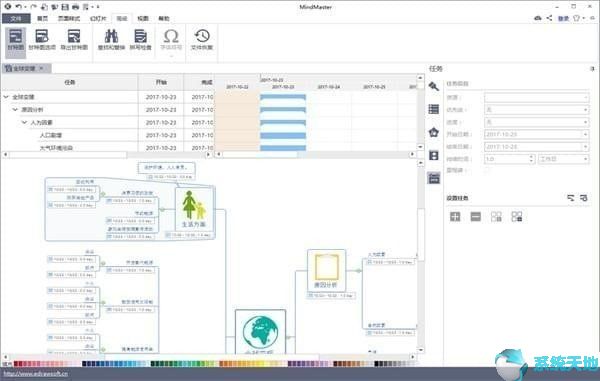The image size is (600, 381).
Task: Switch to the View ribbon tab
Action: point(143,18)
